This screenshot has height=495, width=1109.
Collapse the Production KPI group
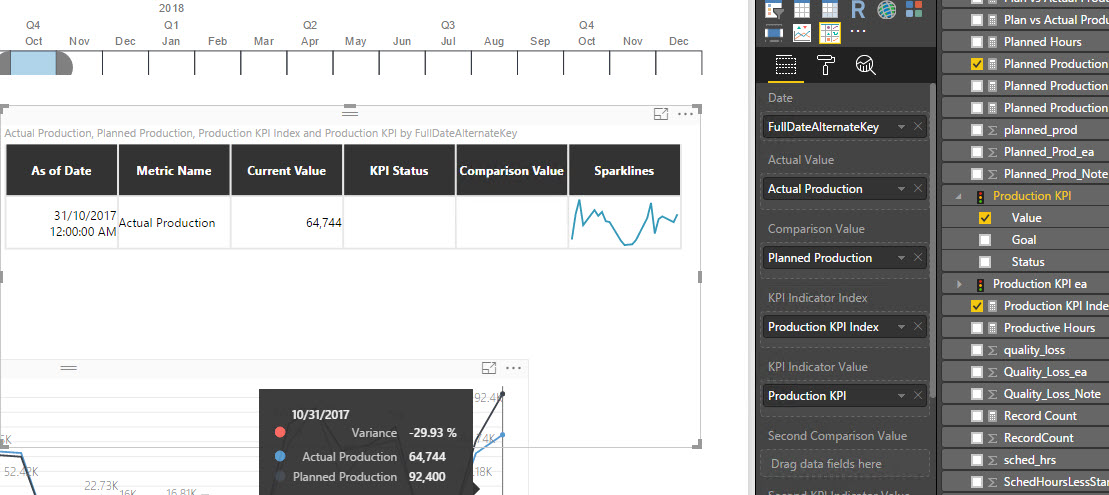959,196
